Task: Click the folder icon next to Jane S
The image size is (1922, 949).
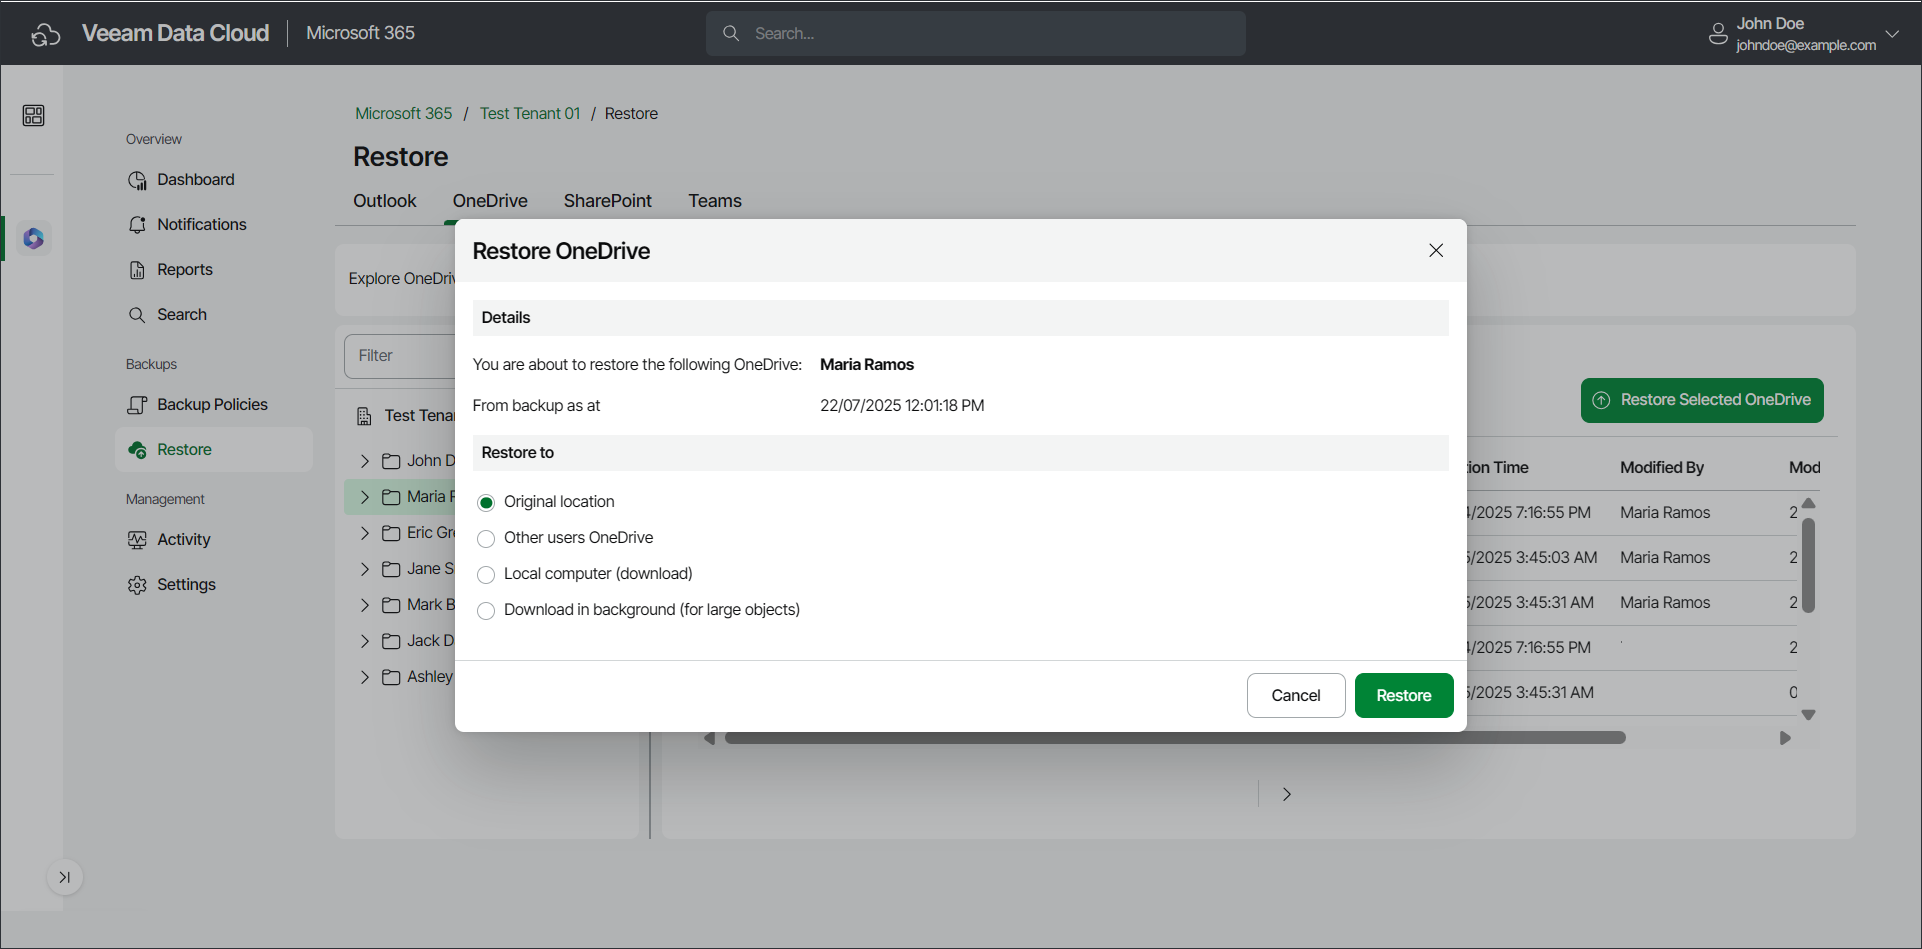Action: click(391, 569)
